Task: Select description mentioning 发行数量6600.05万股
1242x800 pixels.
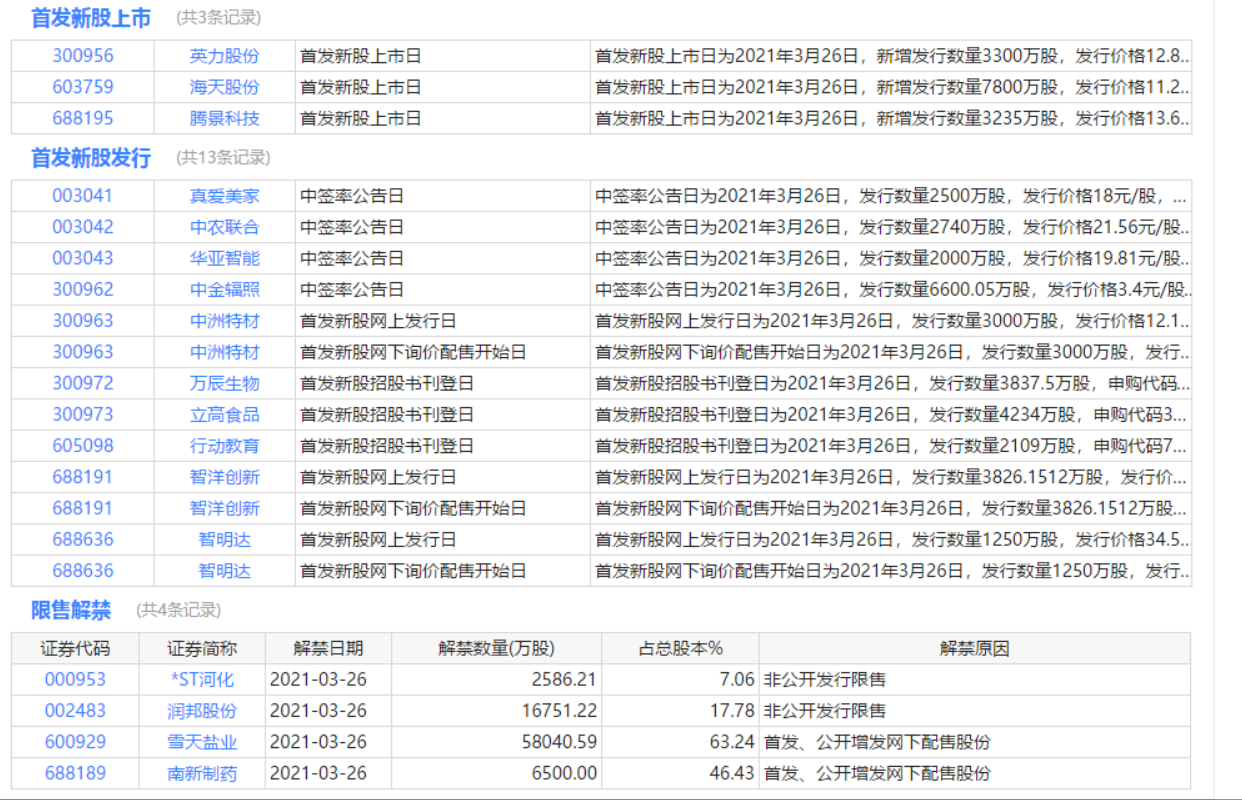Action: (892, 289)
